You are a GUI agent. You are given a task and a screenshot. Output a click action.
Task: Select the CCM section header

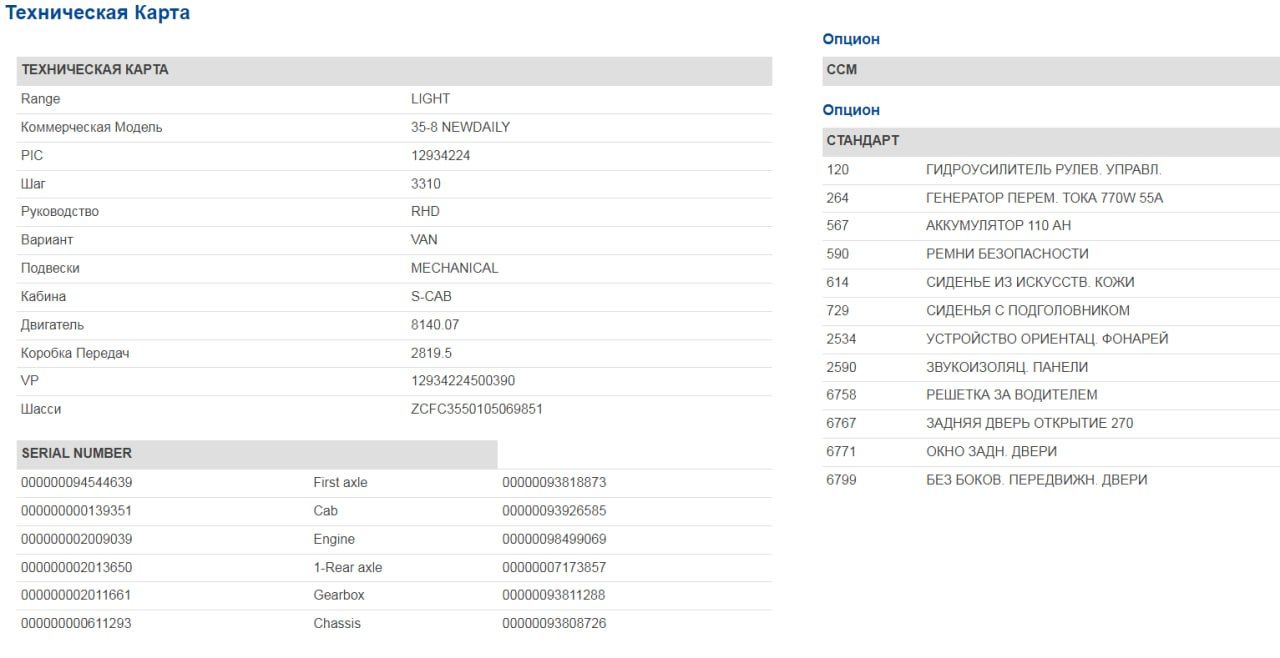click(842, 70)
